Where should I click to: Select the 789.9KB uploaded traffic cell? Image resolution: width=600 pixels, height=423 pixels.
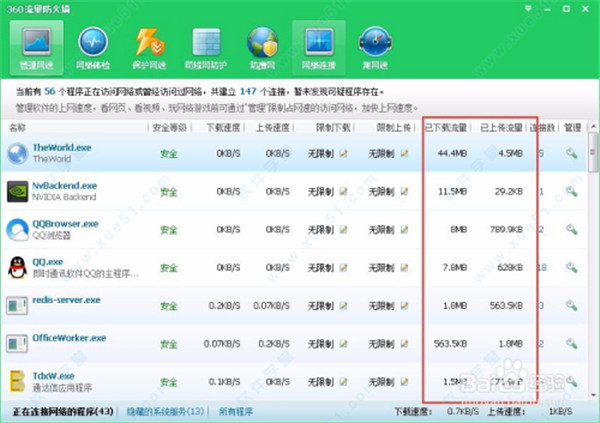coord(506,230)
